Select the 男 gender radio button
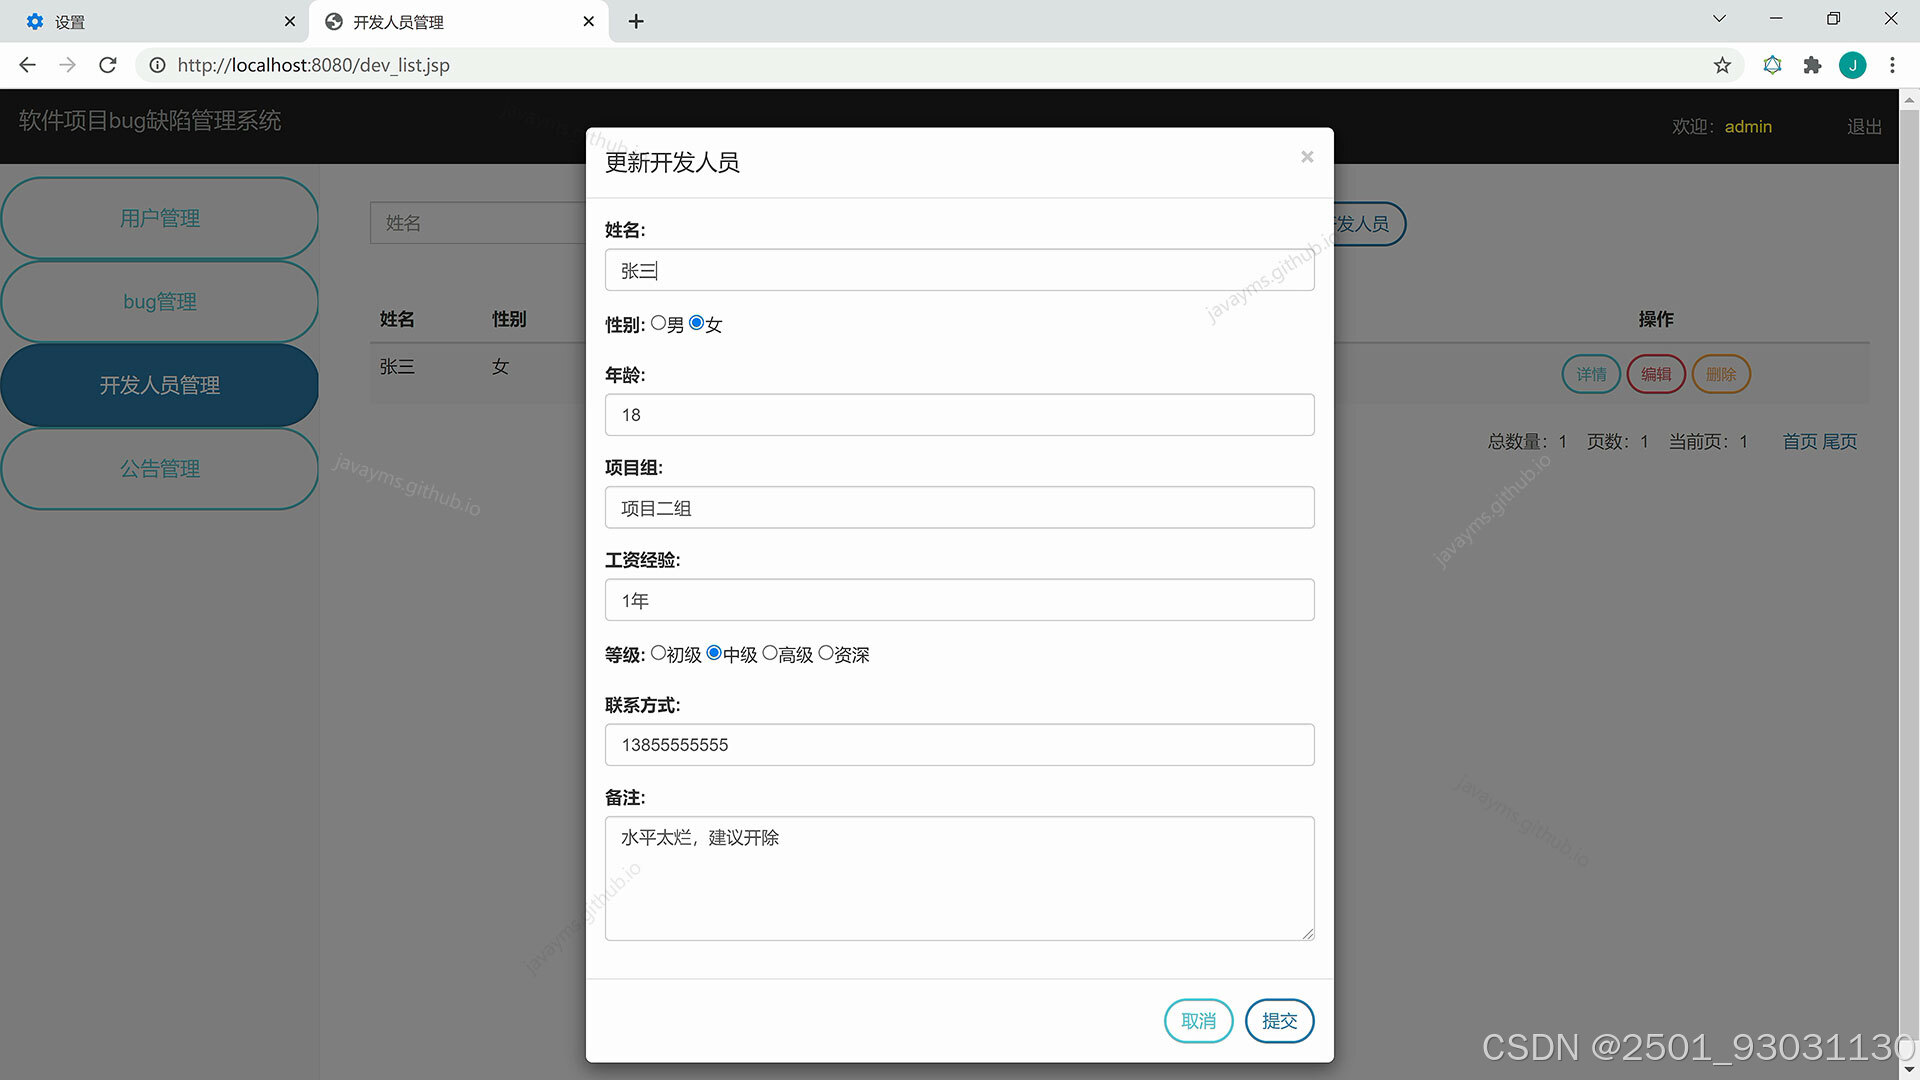The image size is (1920, 1080). tap(658, 323)
